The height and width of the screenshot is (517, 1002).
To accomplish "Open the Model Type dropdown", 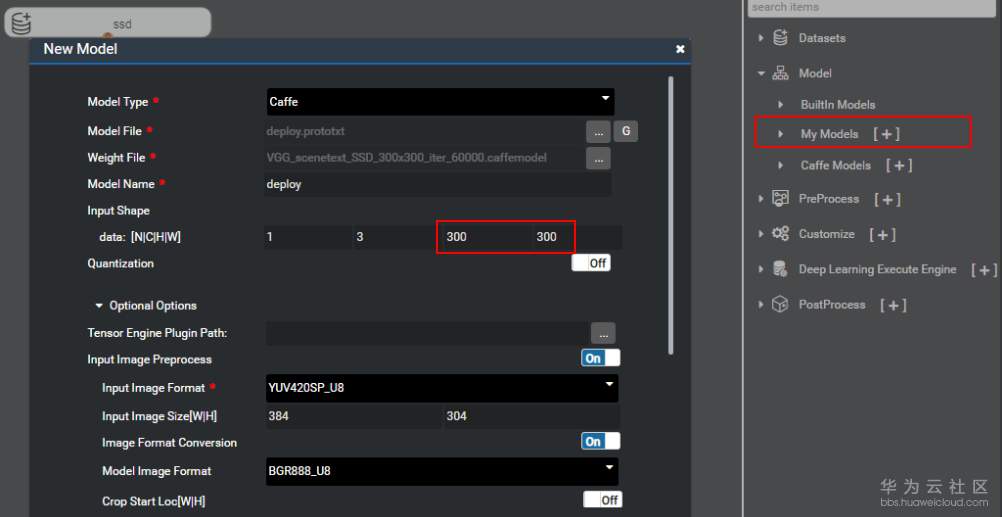I will coord(440,102).
